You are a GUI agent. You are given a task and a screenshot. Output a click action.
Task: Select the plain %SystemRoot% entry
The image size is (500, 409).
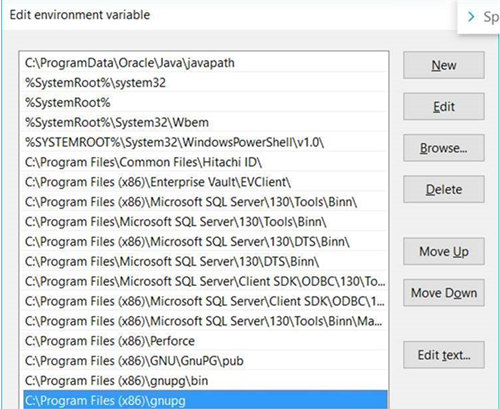205,102
